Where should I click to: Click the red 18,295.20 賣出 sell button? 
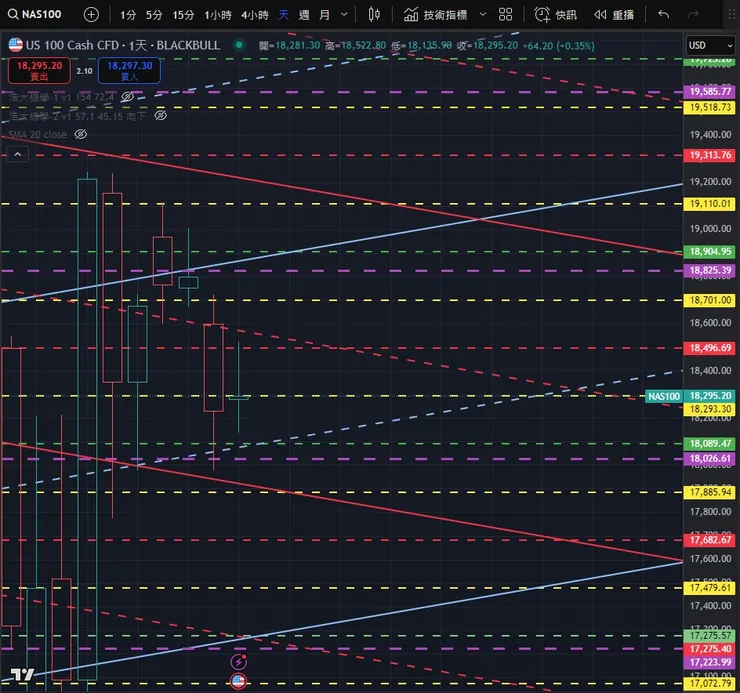point(39,70)
